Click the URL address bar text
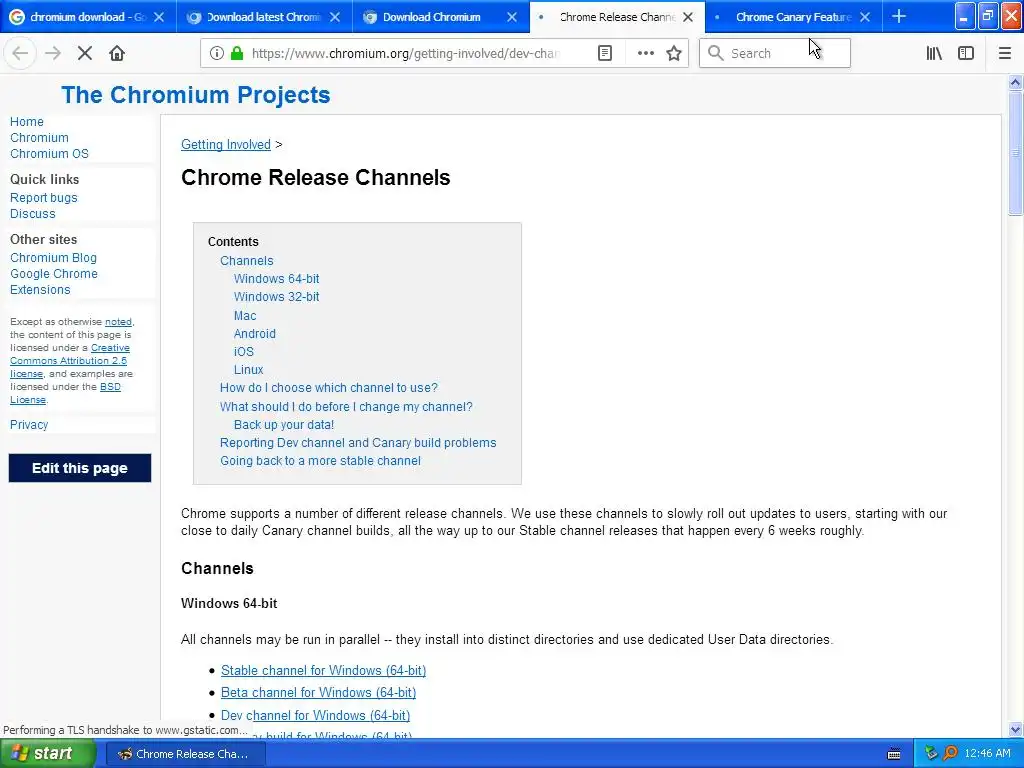This screenshot has height=768, width=1024. 405,54
